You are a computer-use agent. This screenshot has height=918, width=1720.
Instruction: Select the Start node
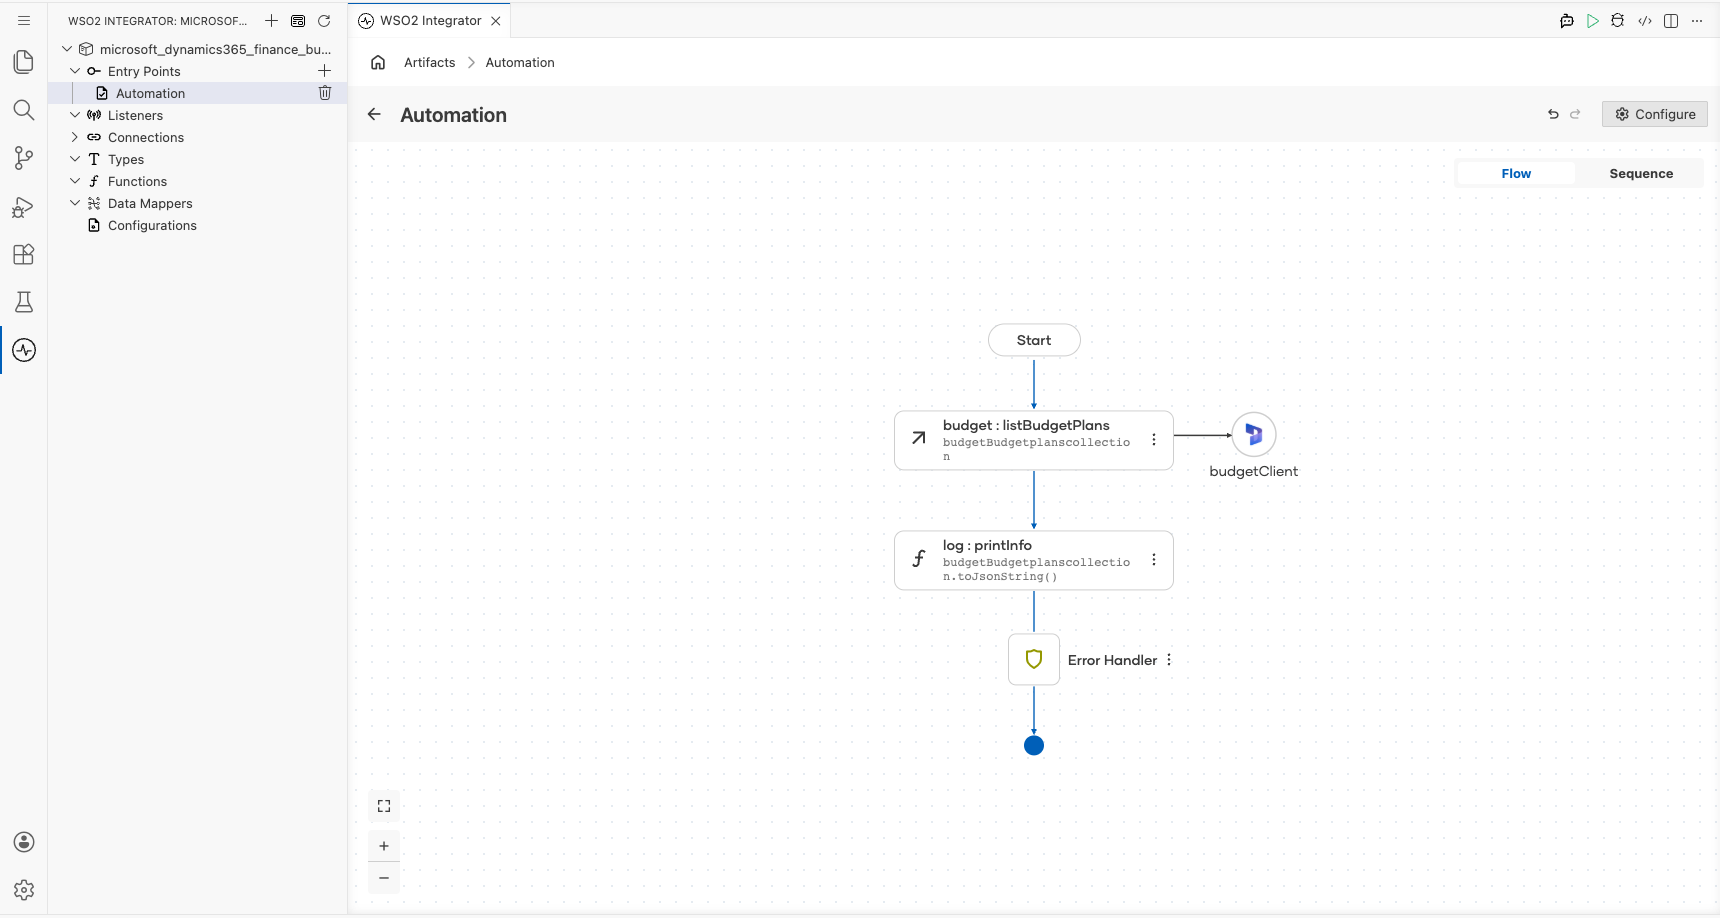tap(1034, 340)
